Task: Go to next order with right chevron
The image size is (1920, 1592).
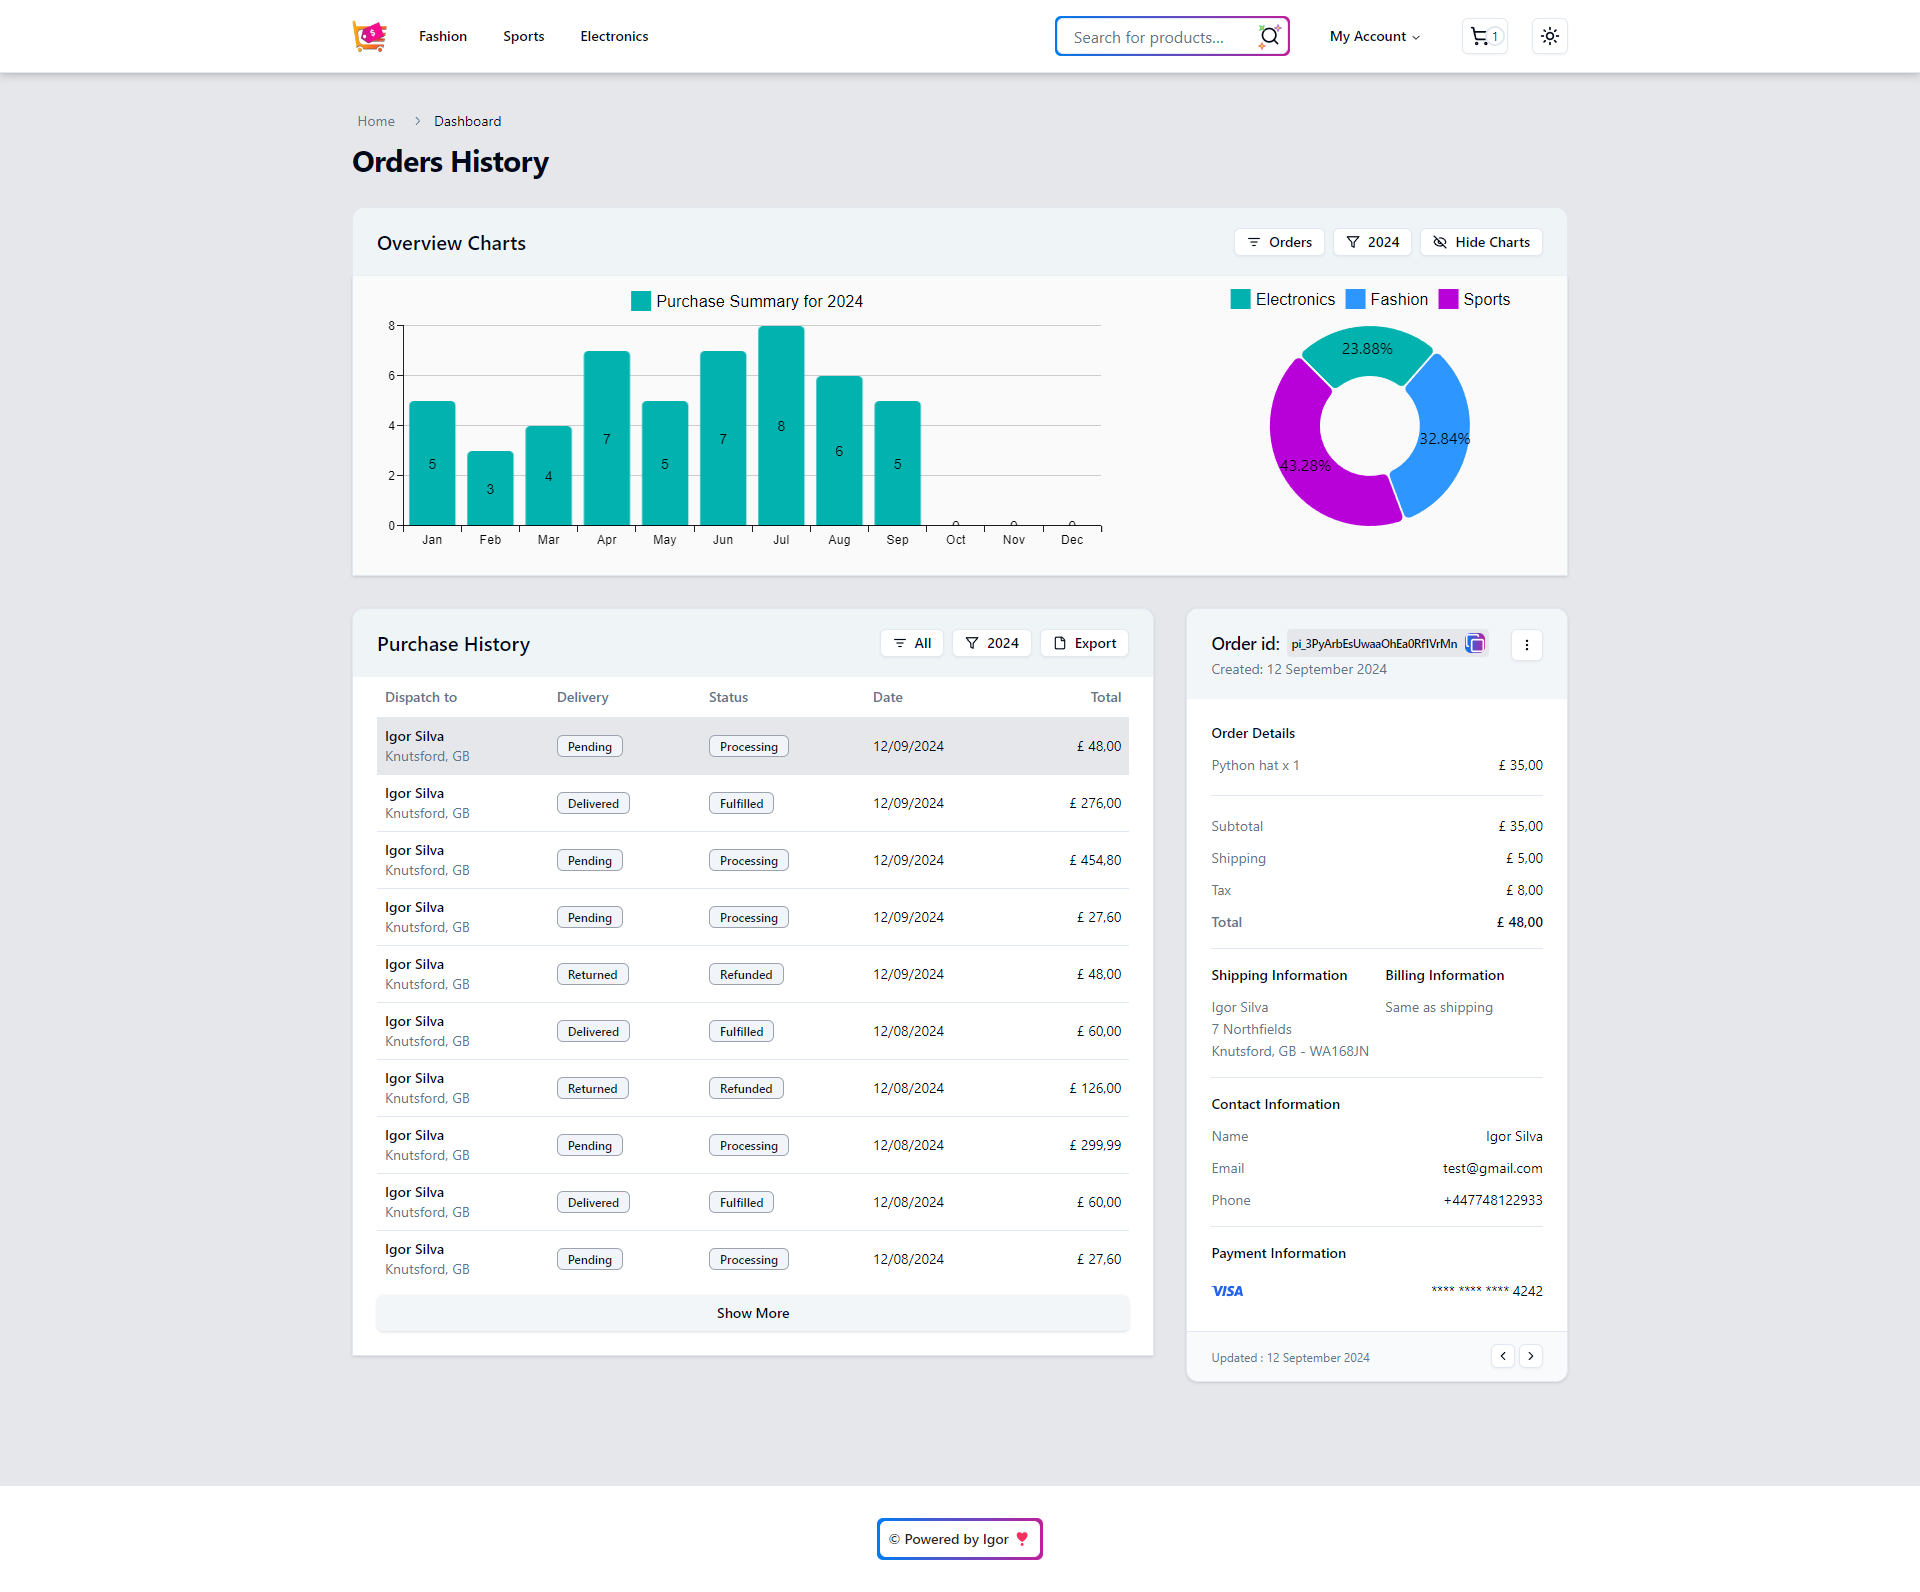Action: coord(1531,1356)
